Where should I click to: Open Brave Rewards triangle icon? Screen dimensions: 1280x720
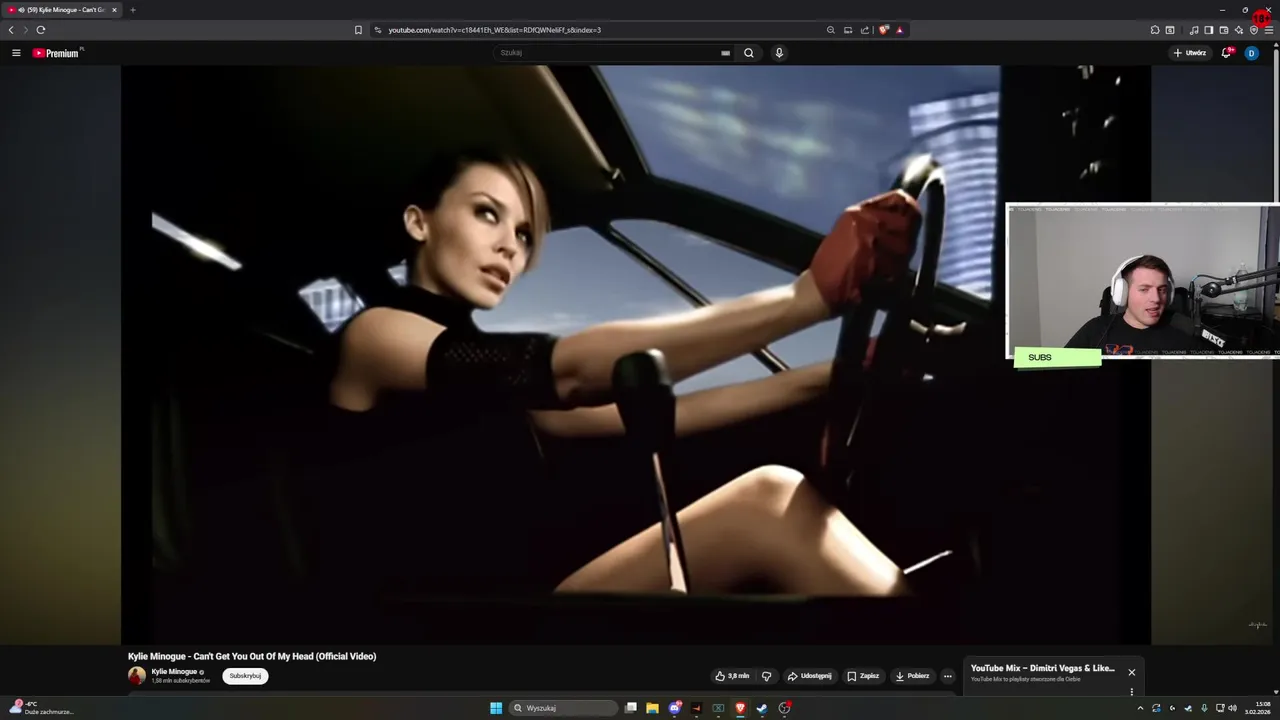900,30
